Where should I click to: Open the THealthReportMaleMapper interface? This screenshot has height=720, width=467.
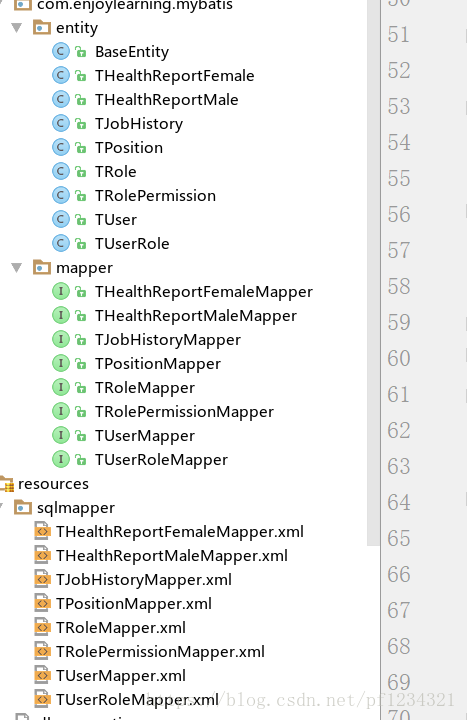coord(196,316)
